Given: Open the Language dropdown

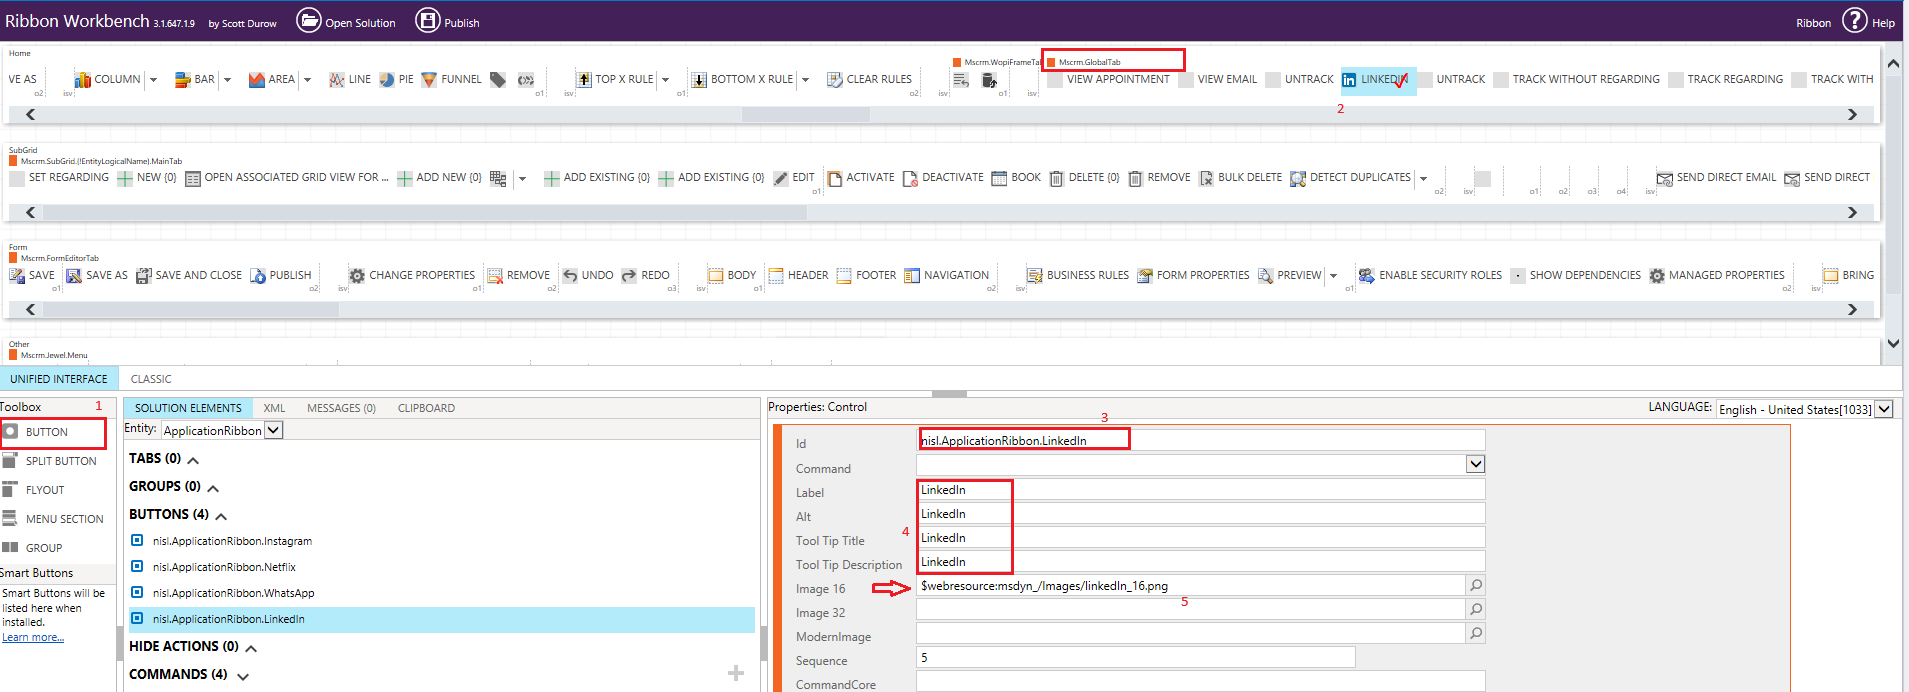Looking at the screenshot, I should (1884, 409).
